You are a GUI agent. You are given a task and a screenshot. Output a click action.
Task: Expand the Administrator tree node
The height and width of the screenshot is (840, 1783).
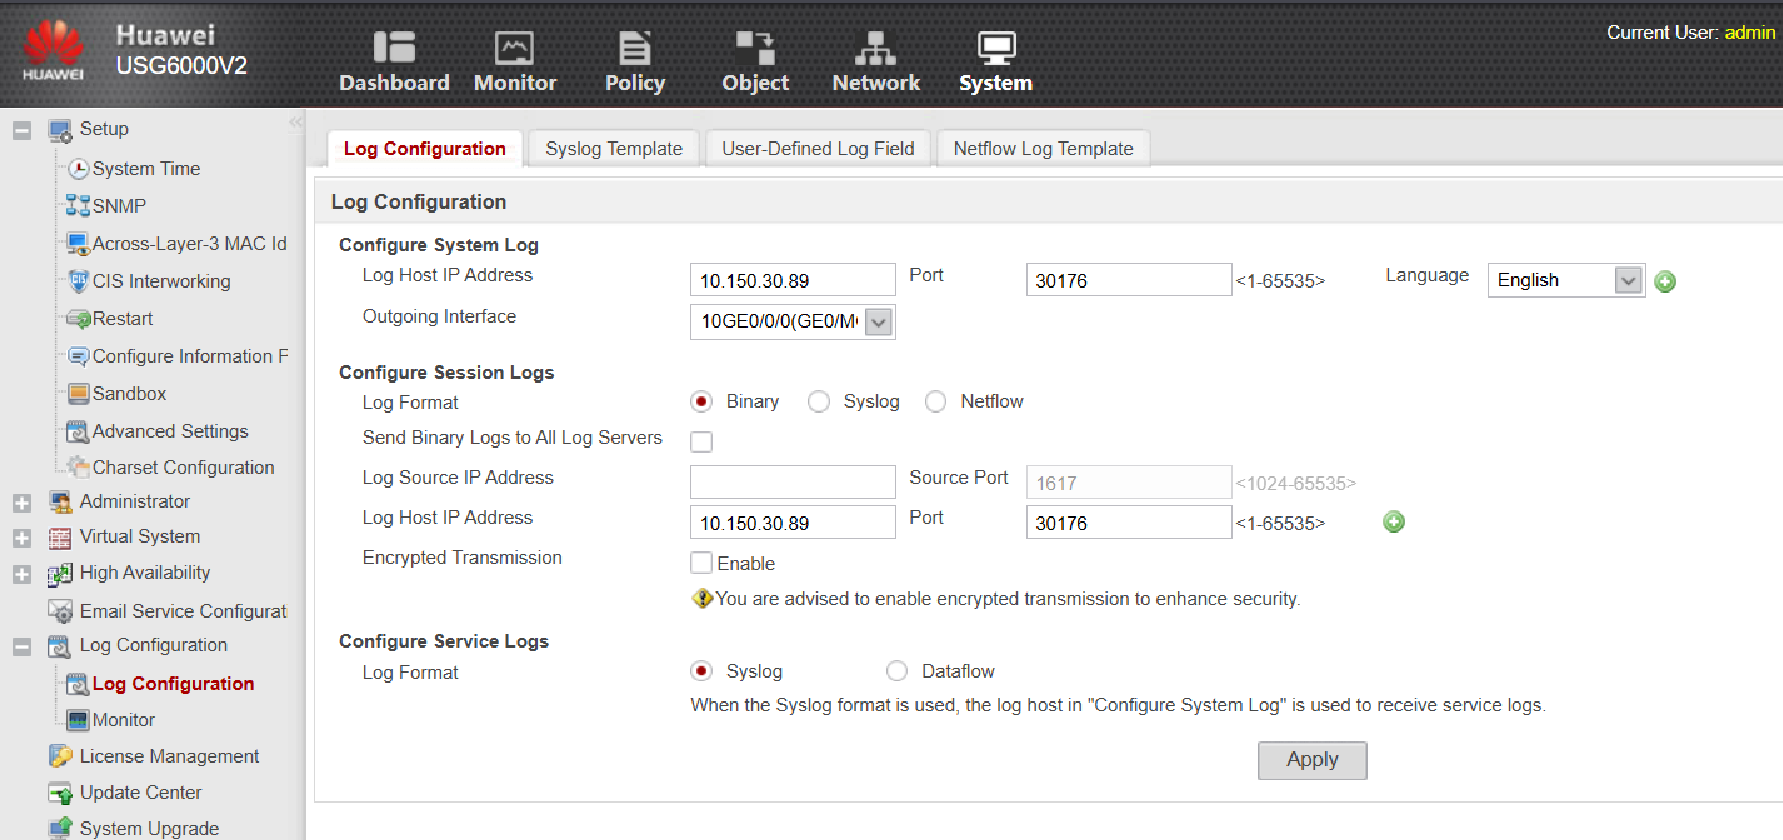22,503
